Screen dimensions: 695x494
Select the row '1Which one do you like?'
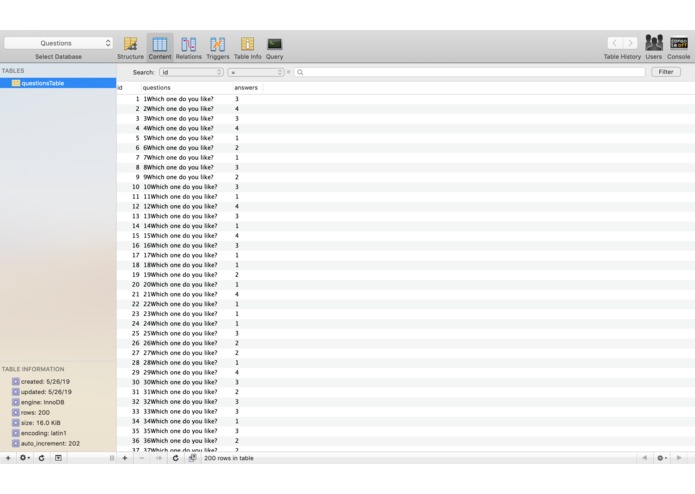tap(406, 99)
